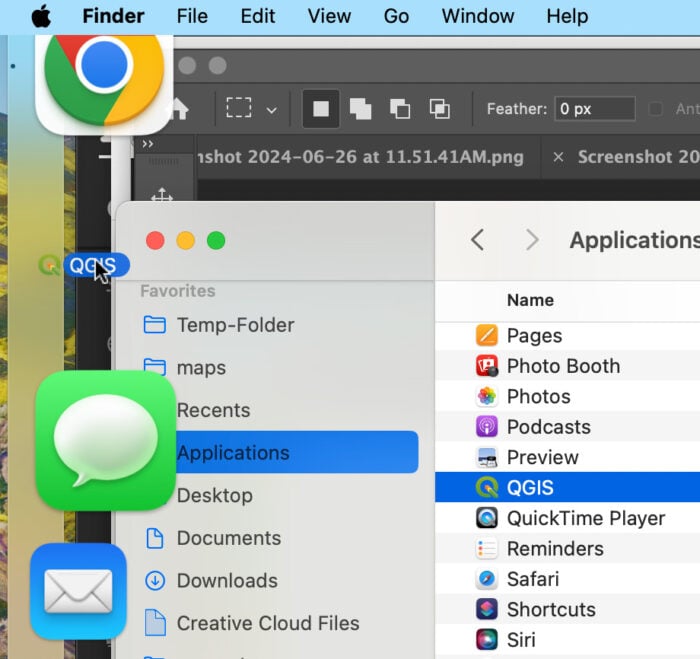Open the Go menu
The width and height of the screenshot is (700, 659).
pyautogui.click(x=396, y=17)
